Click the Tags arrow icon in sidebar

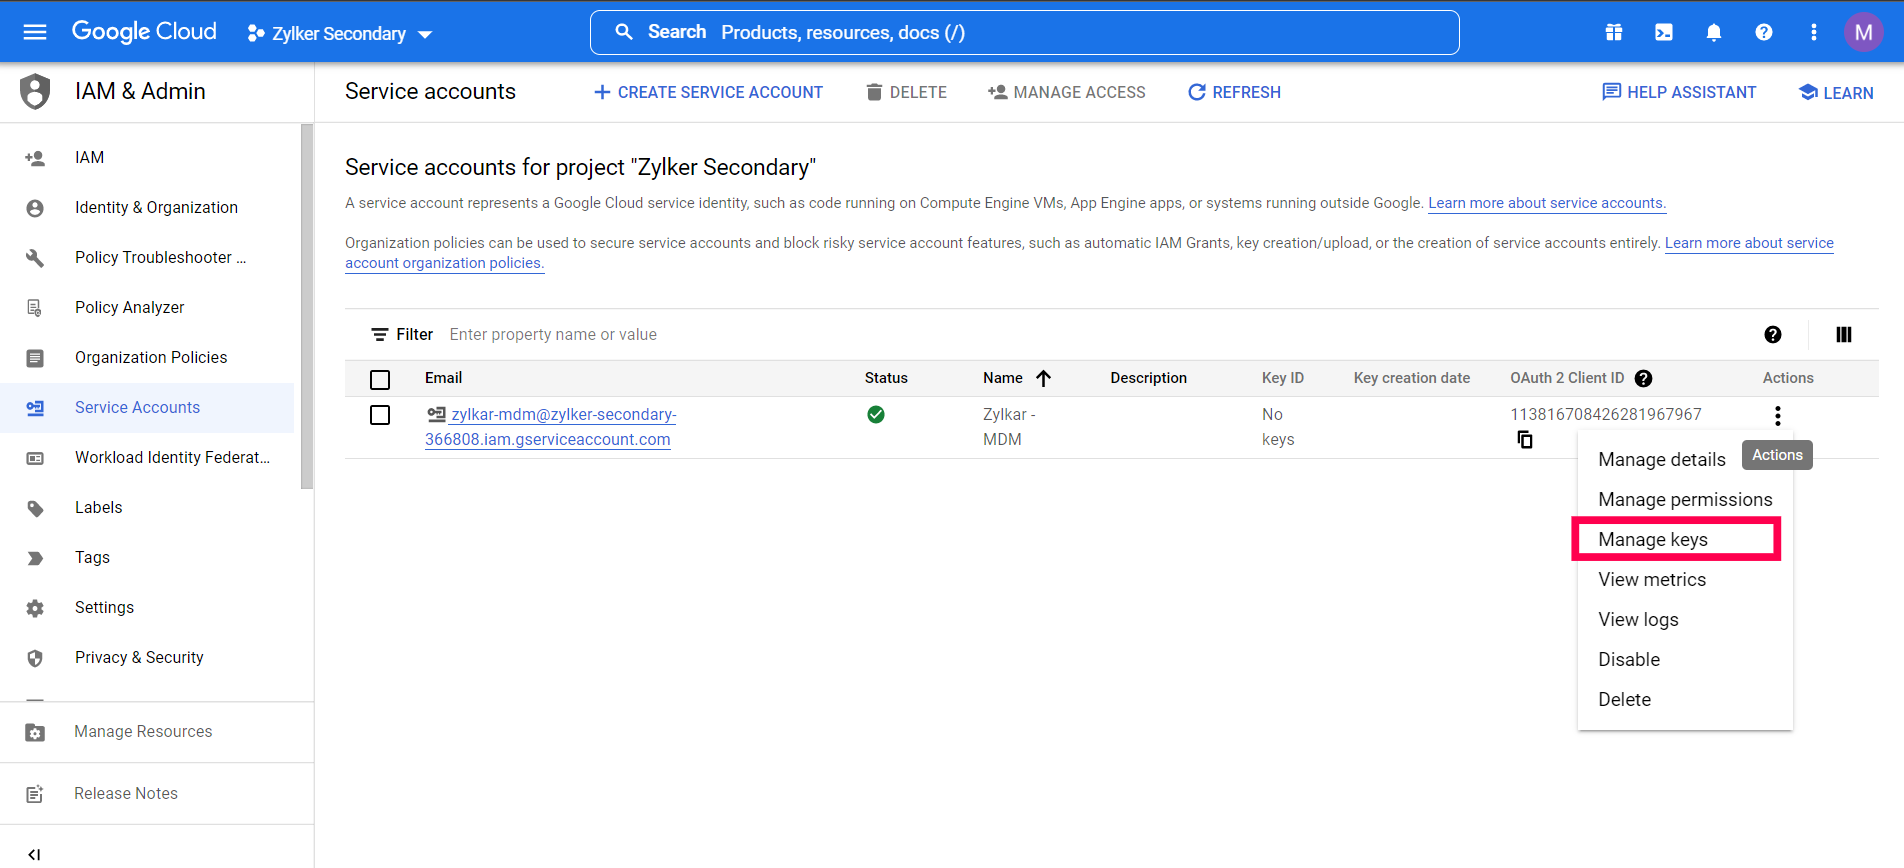(35, 558)
